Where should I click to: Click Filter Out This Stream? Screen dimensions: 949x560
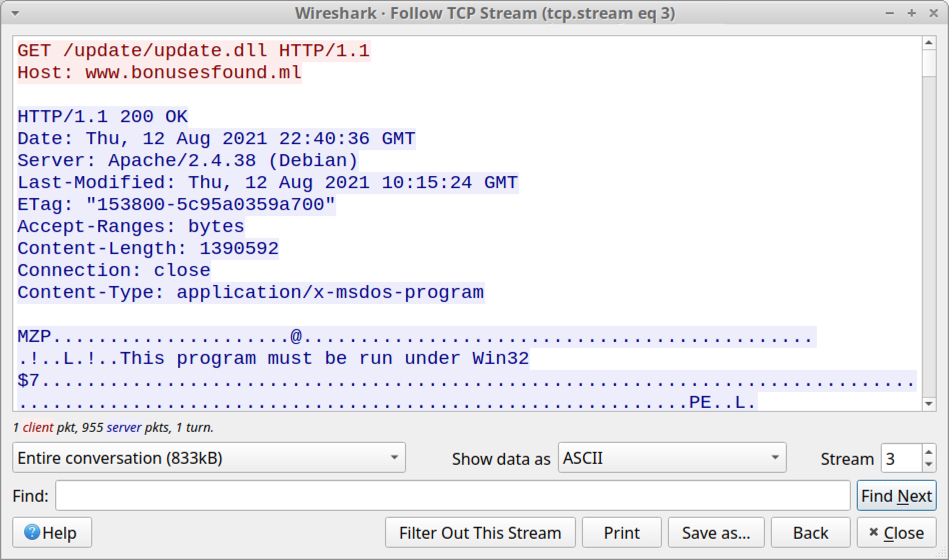click(x=480, y=533)
